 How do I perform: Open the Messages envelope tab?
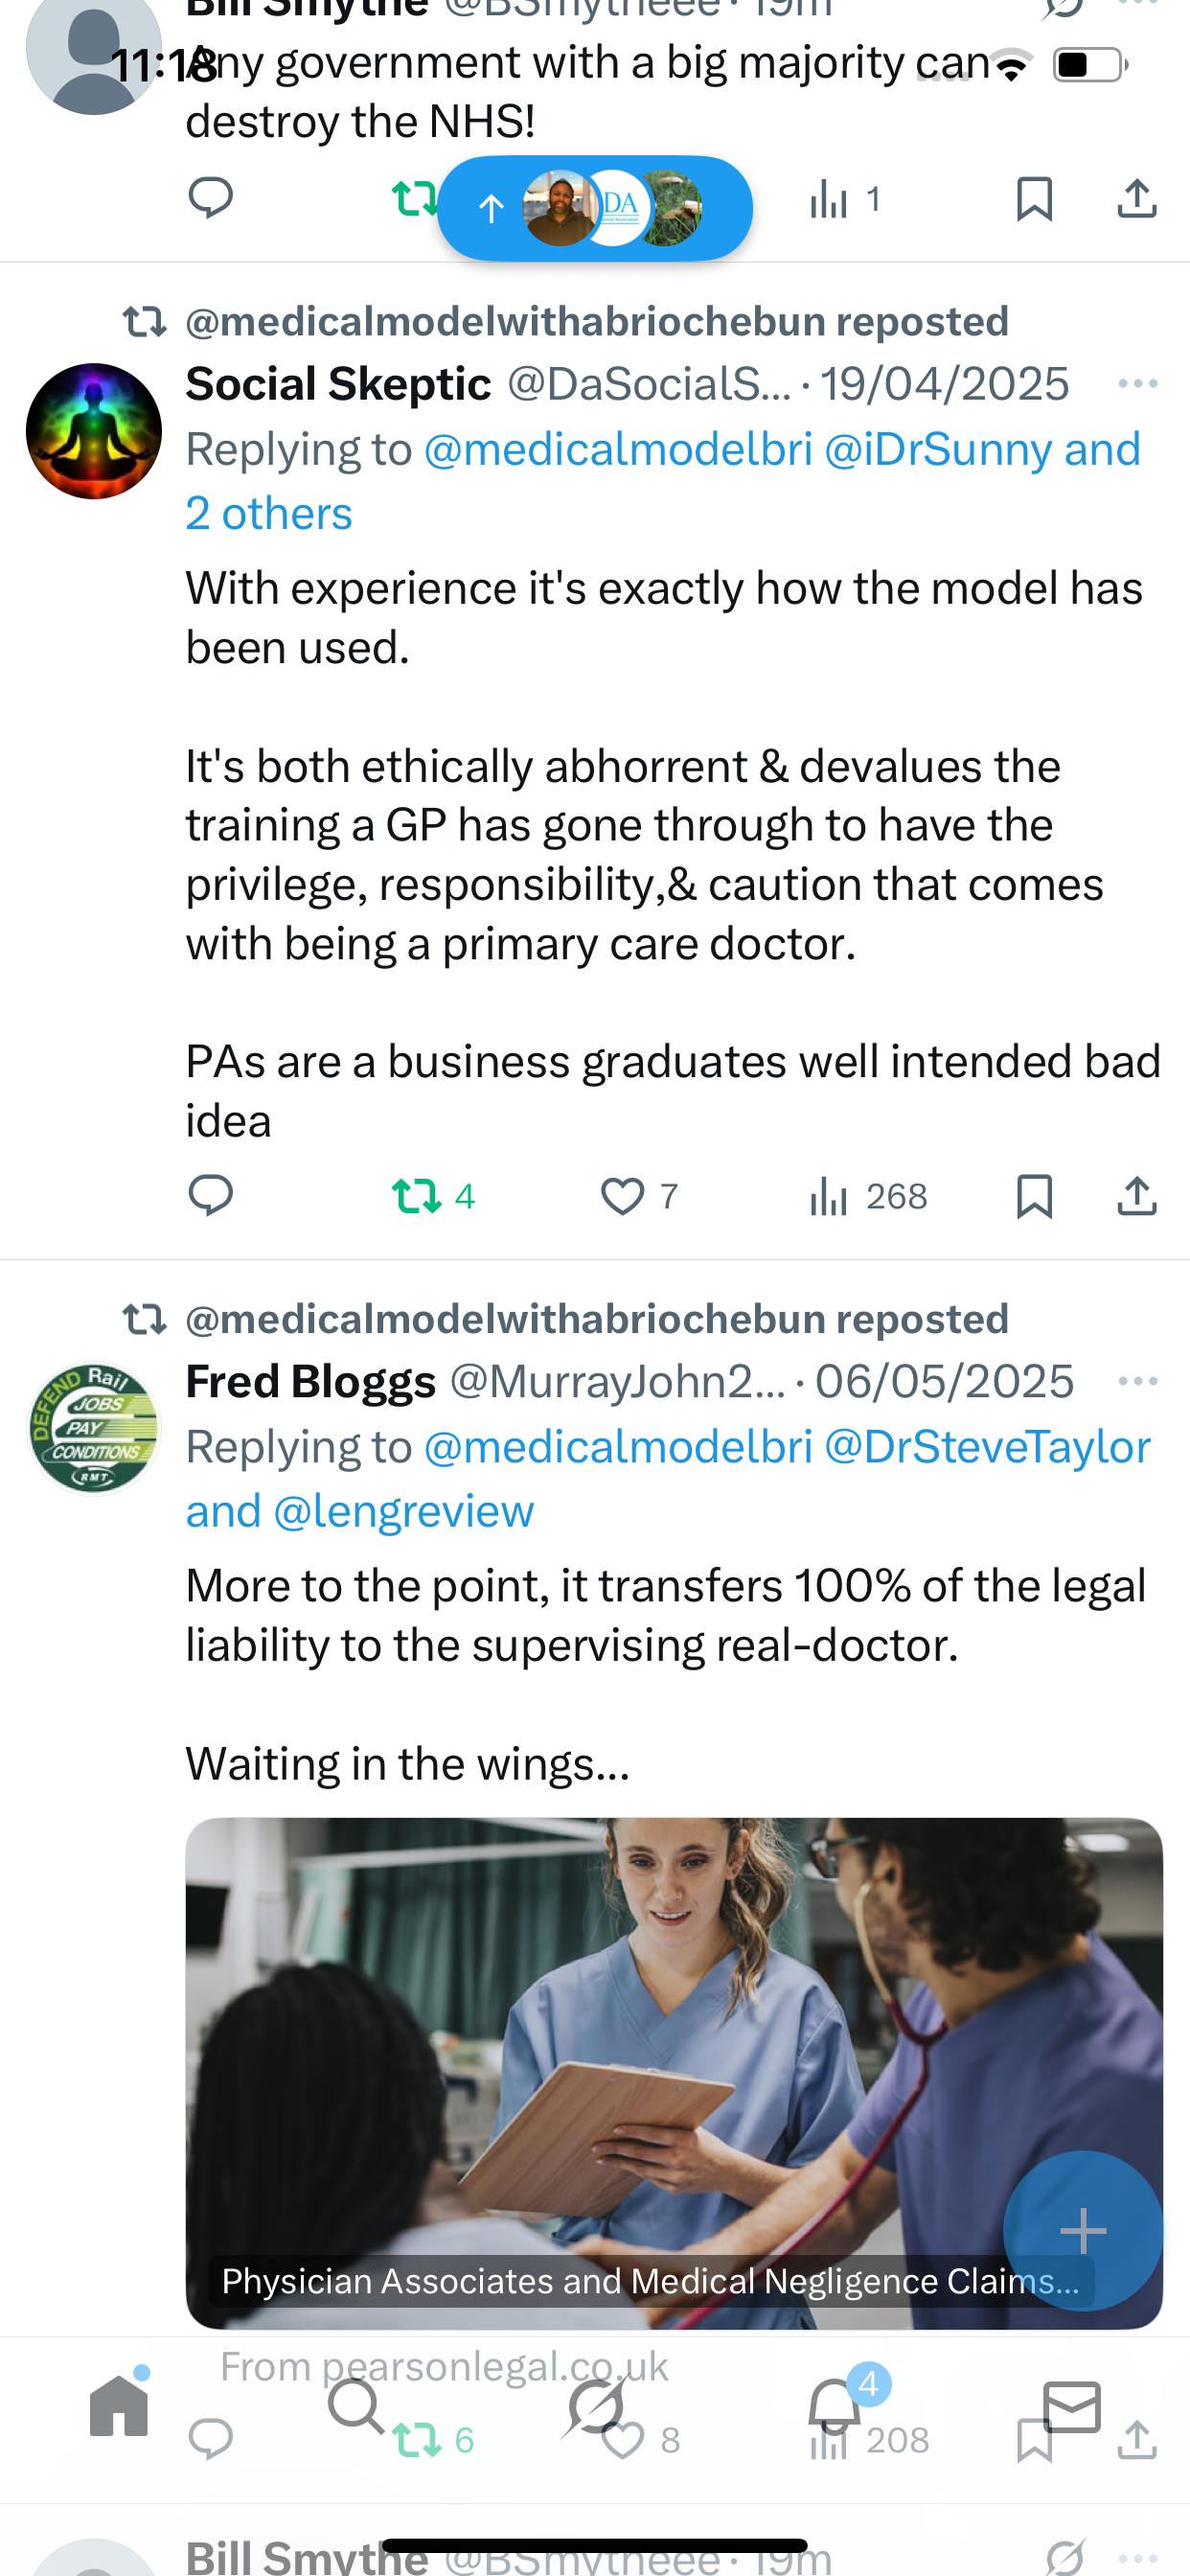[1072, 2405]
